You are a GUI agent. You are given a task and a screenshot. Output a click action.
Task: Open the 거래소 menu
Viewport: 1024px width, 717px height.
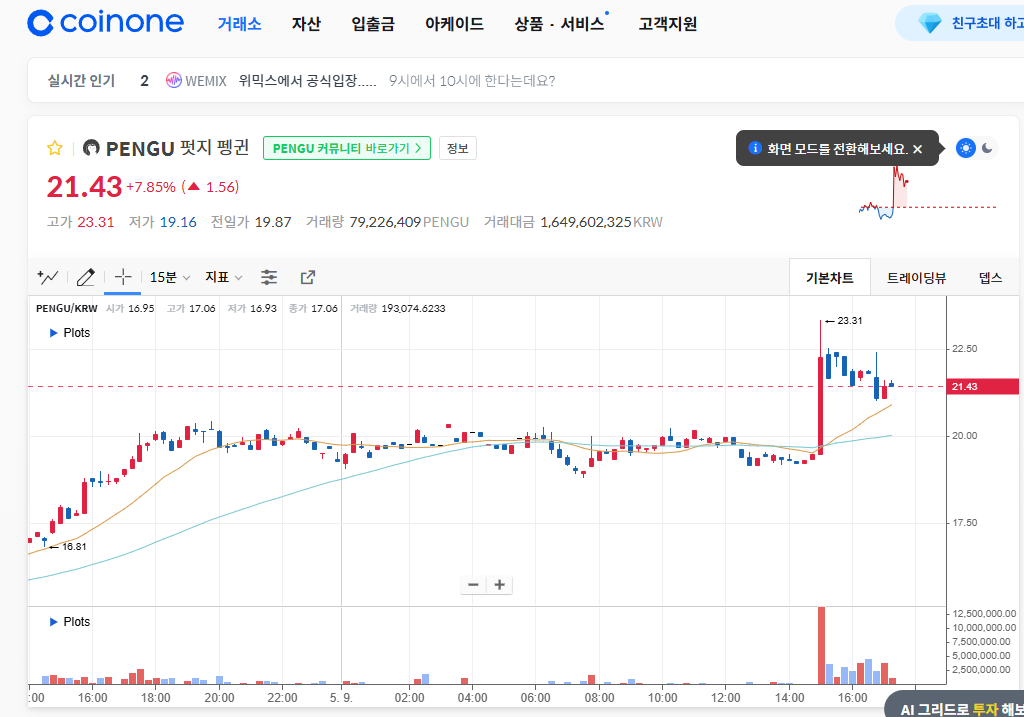(x=239, y=24)
